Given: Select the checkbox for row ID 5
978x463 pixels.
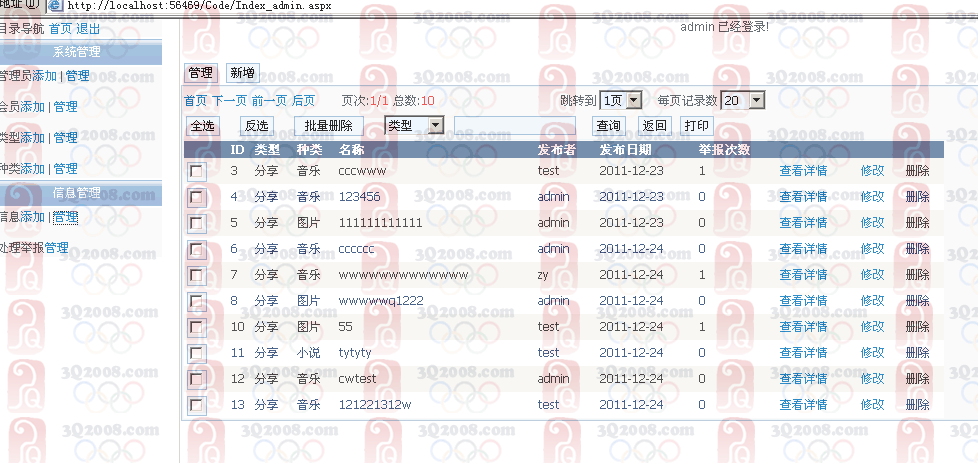Looking at the screenshot, I should point(196,223).
